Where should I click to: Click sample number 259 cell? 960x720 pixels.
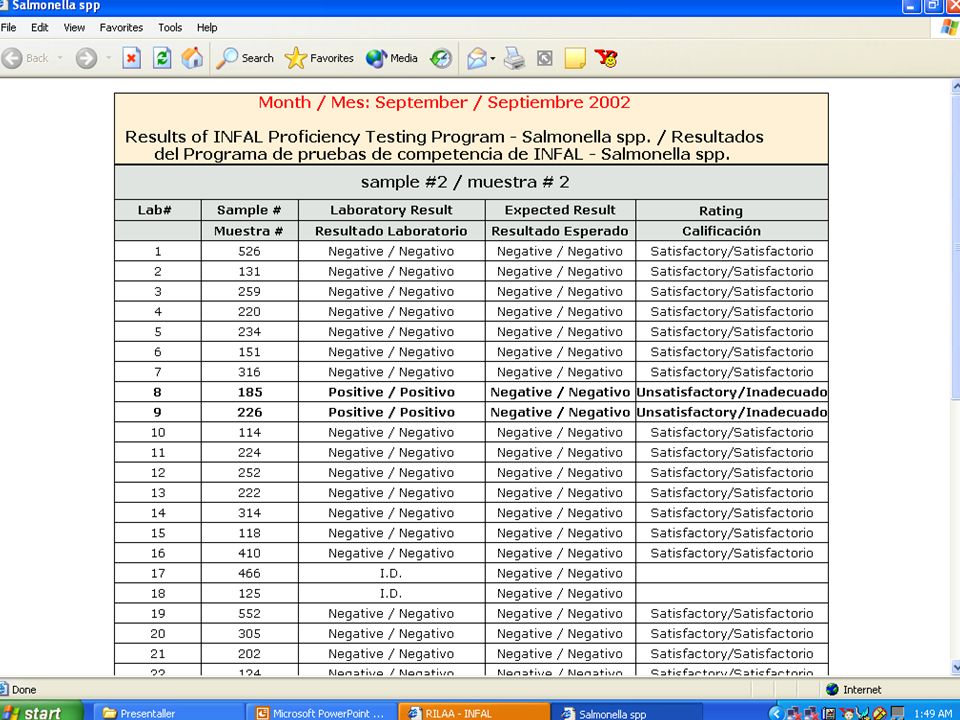coord(249,291)
